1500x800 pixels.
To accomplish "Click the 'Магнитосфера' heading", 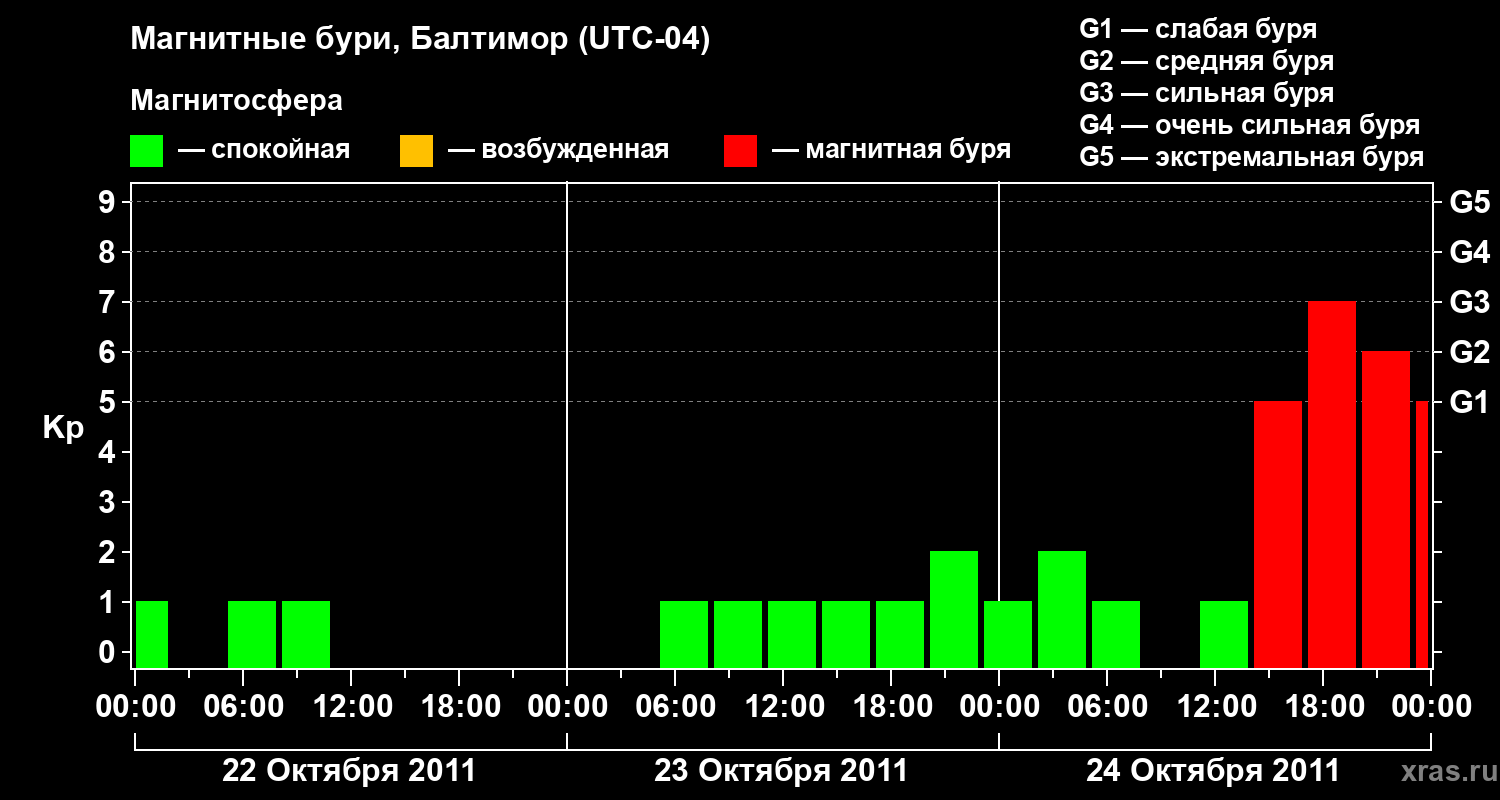I will (x=236, y=101).
